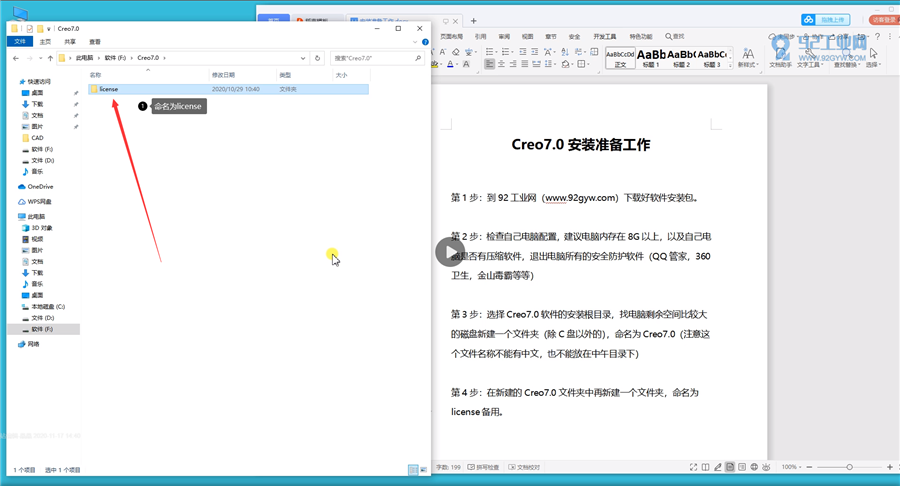Open the 文字工具 dropdown in WPS
The image size is (900, 486).
809,65
